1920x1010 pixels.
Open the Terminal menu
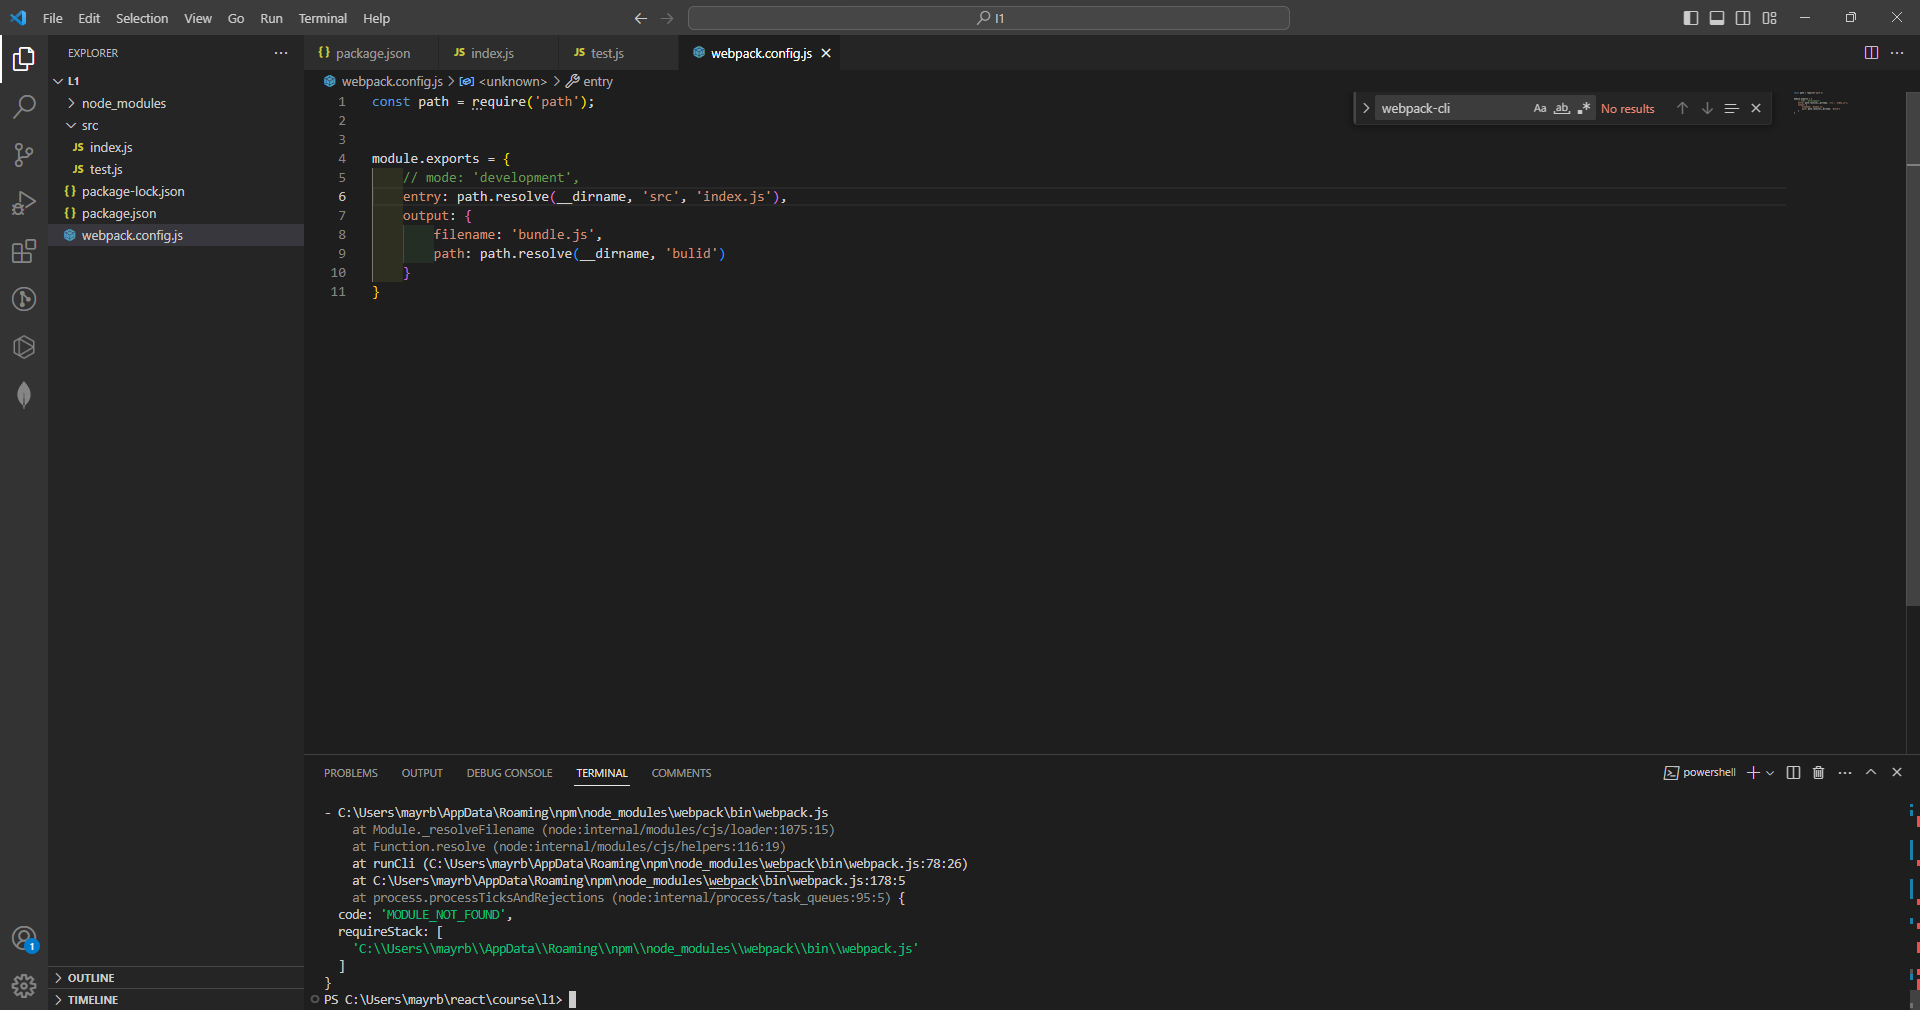pyautogui.click(x=323, y=18)
